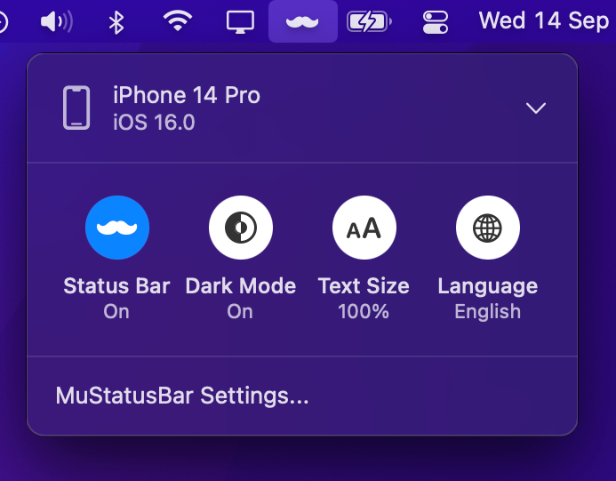This screenshot has width=616, height=481.
Task: Open the Language globe control
Action: [x=488, y=228]
